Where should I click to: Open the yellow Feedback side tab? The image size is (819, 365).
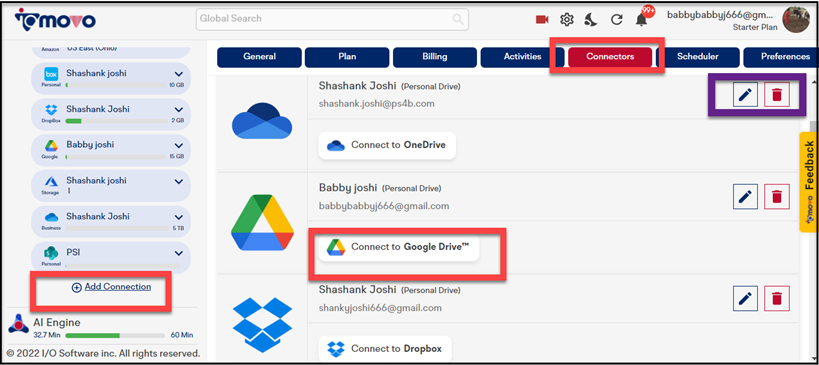[809, 182]
